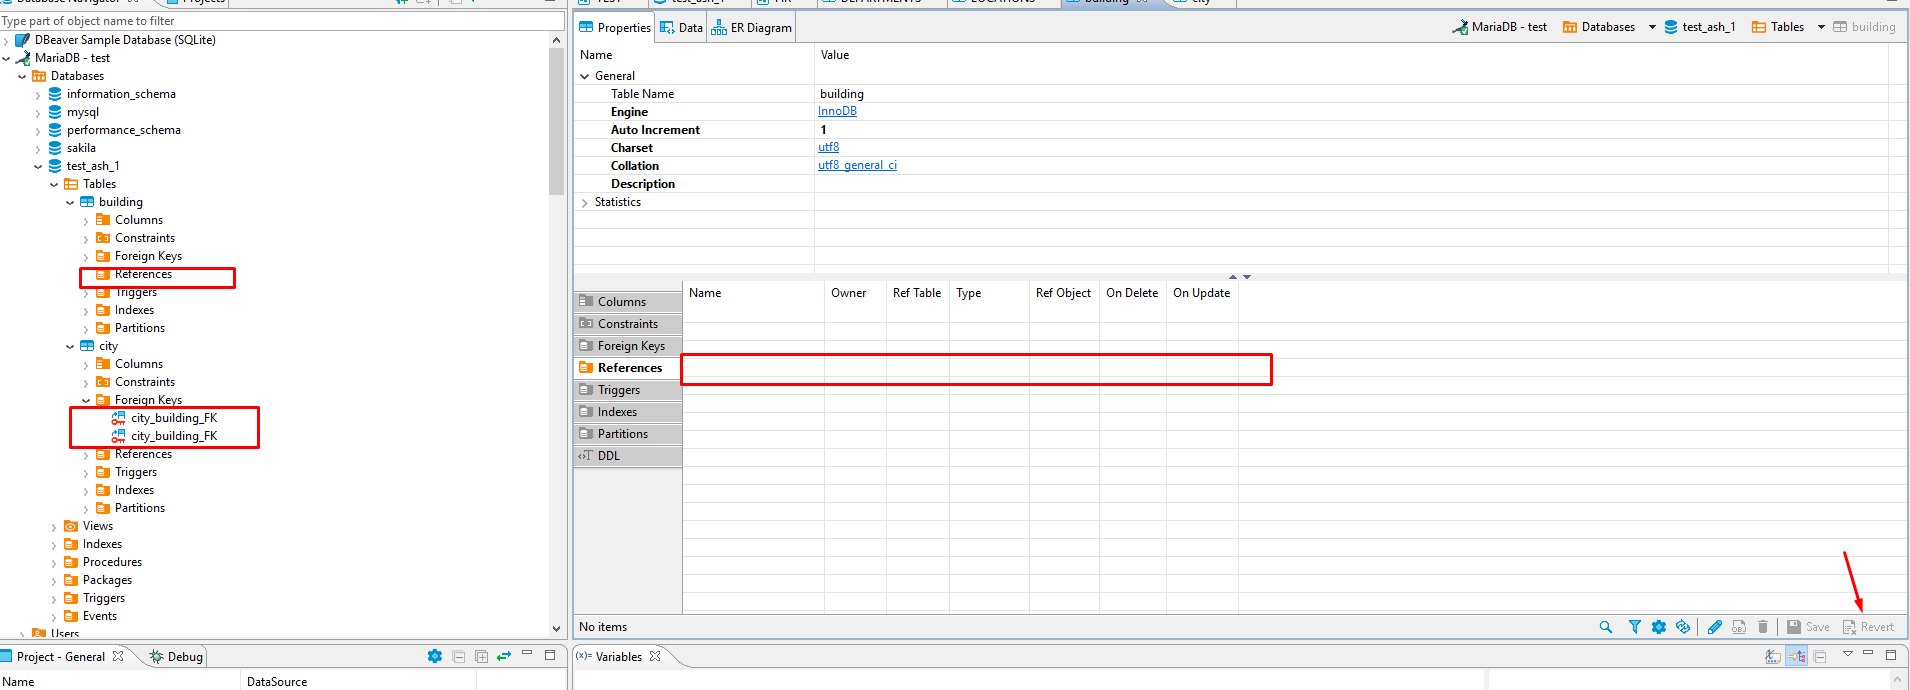Follow the utf8_general_ci collation link

(857, 165)
